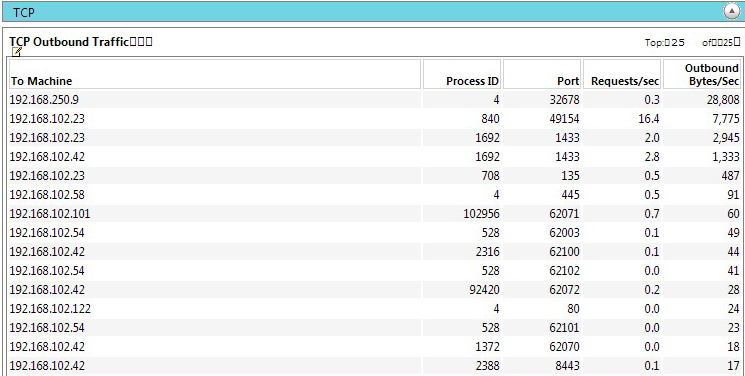This screenshot has width=745, height=376.
Task: Click port 62072 cell
Action: 564,290
